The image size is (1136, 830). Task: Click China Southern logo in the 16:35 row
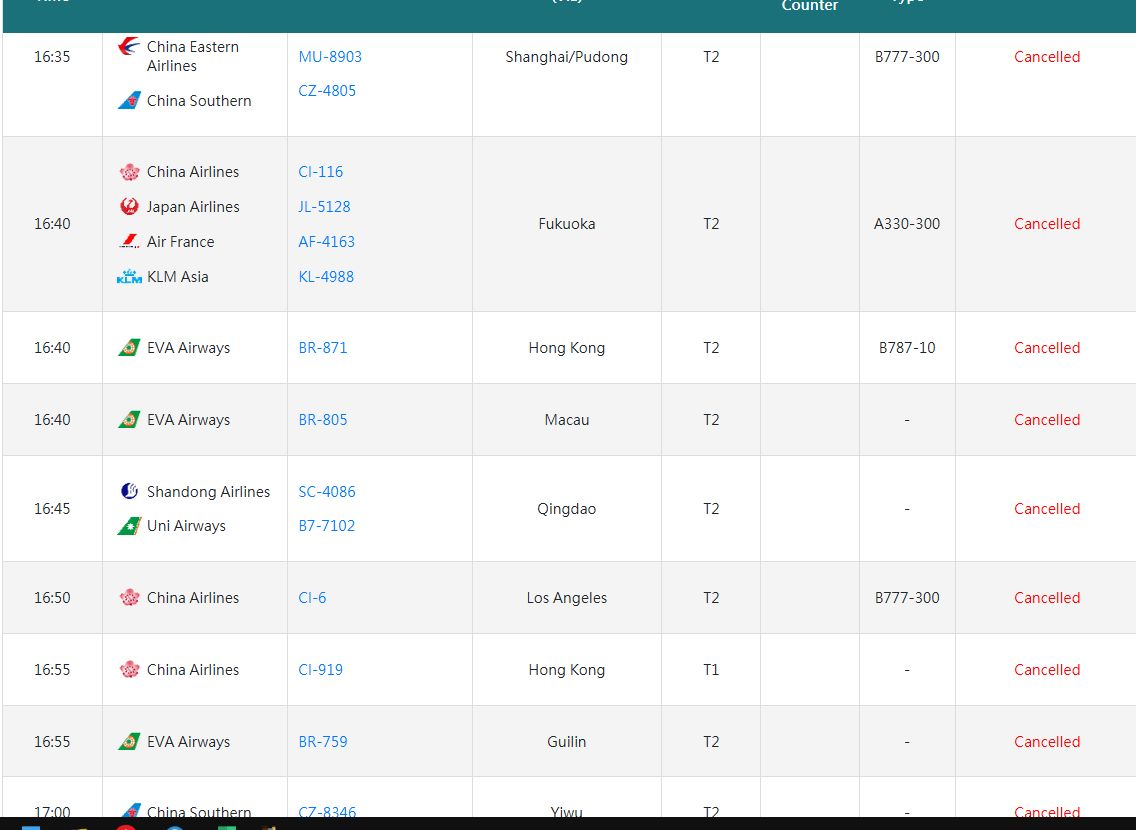point(129,101)
